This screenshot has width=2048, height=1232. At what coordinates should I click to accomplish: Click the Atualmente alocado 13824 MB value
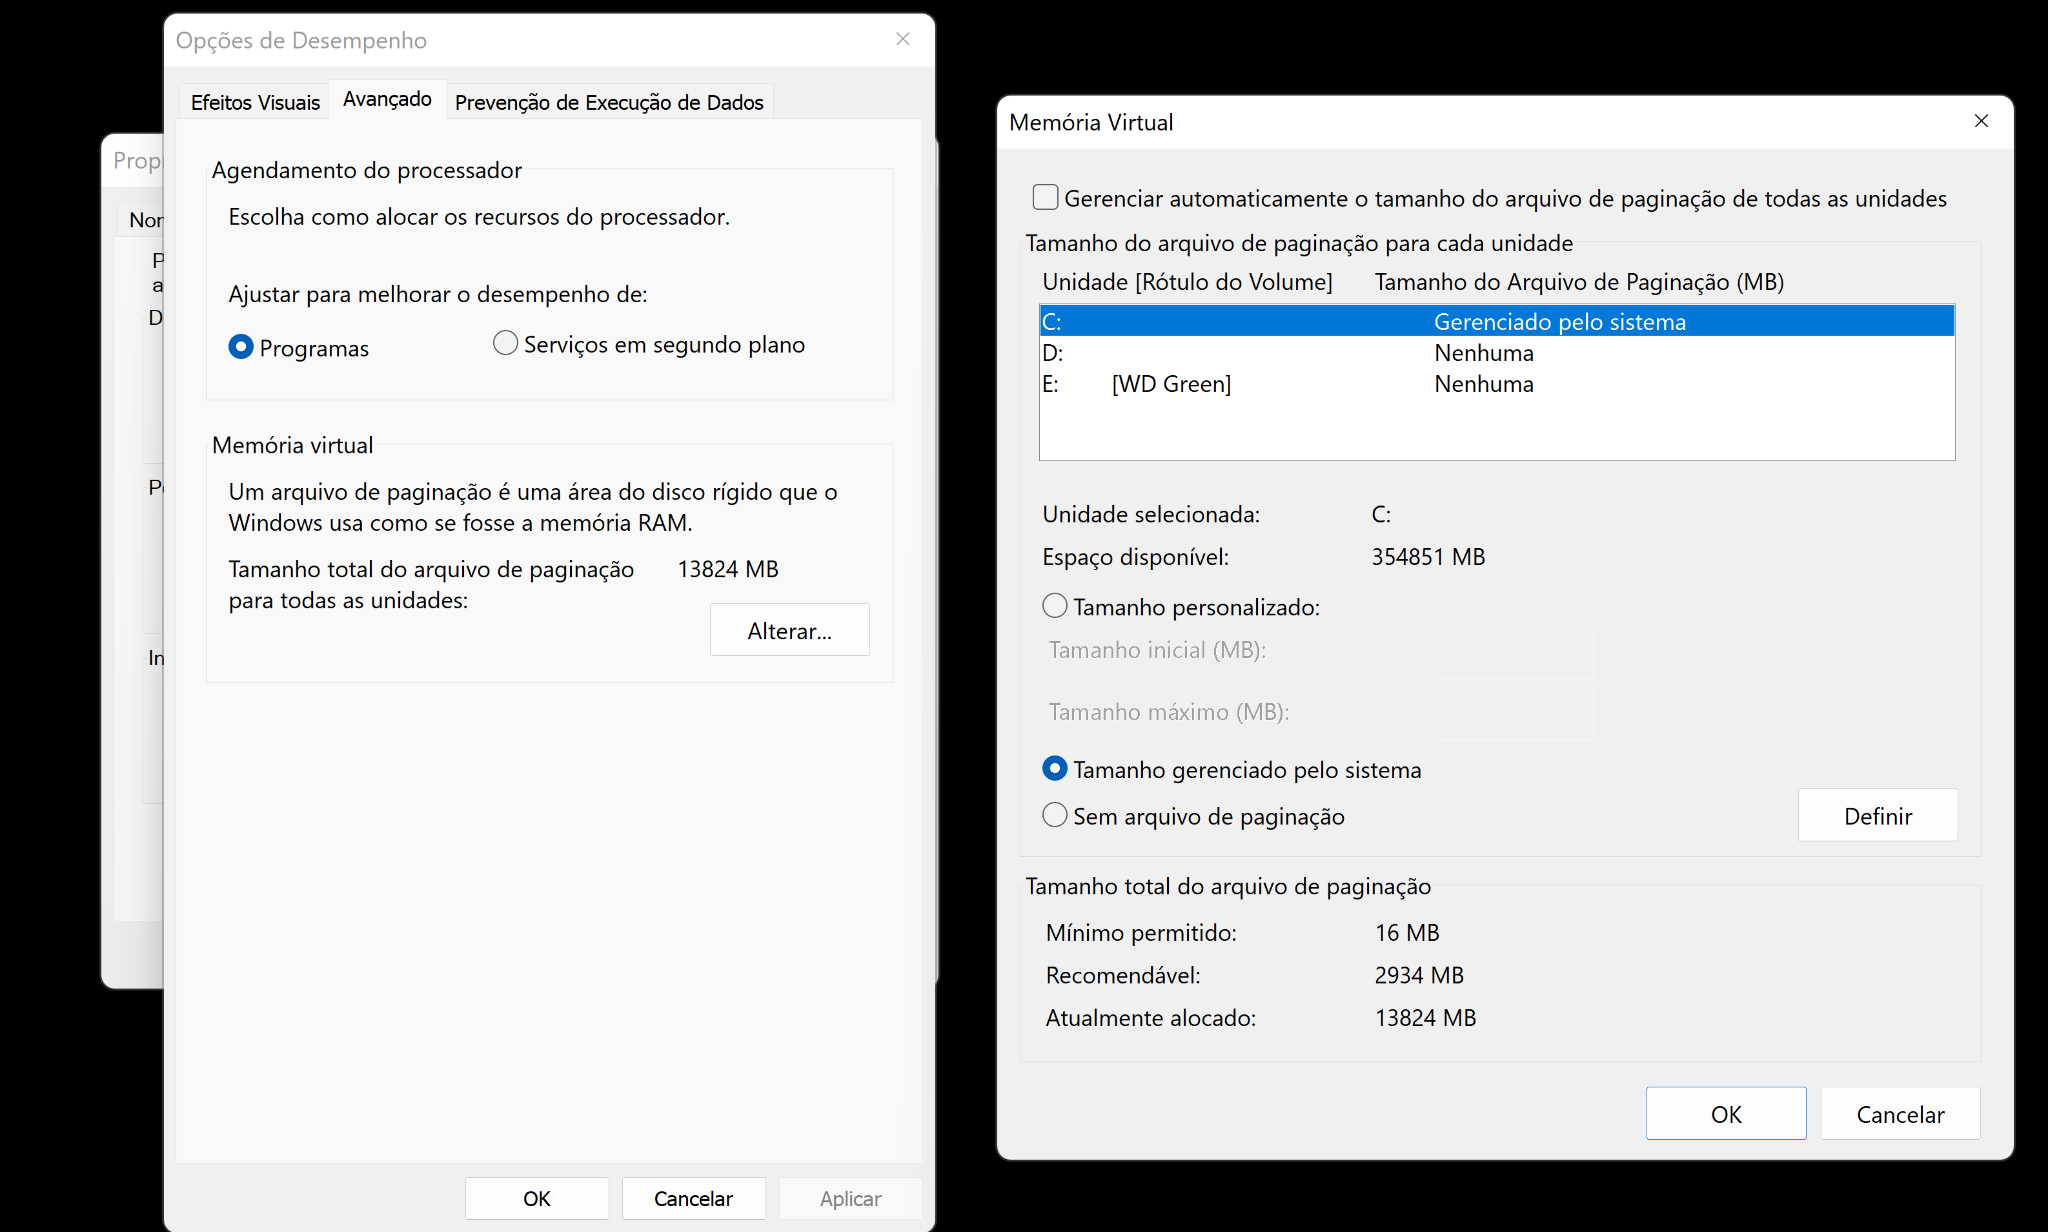pyautogui.click(x=1425, y=1017)
